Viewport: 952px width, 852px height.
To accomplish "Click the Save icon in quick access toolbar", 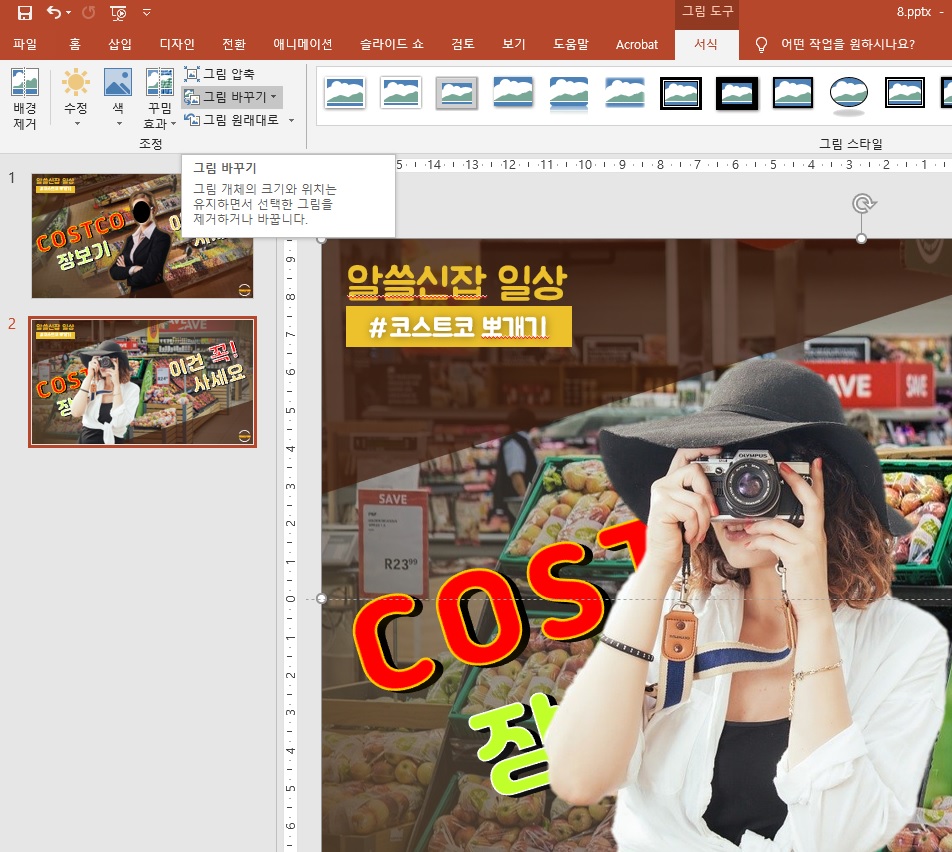I will [x=24, y=13].
